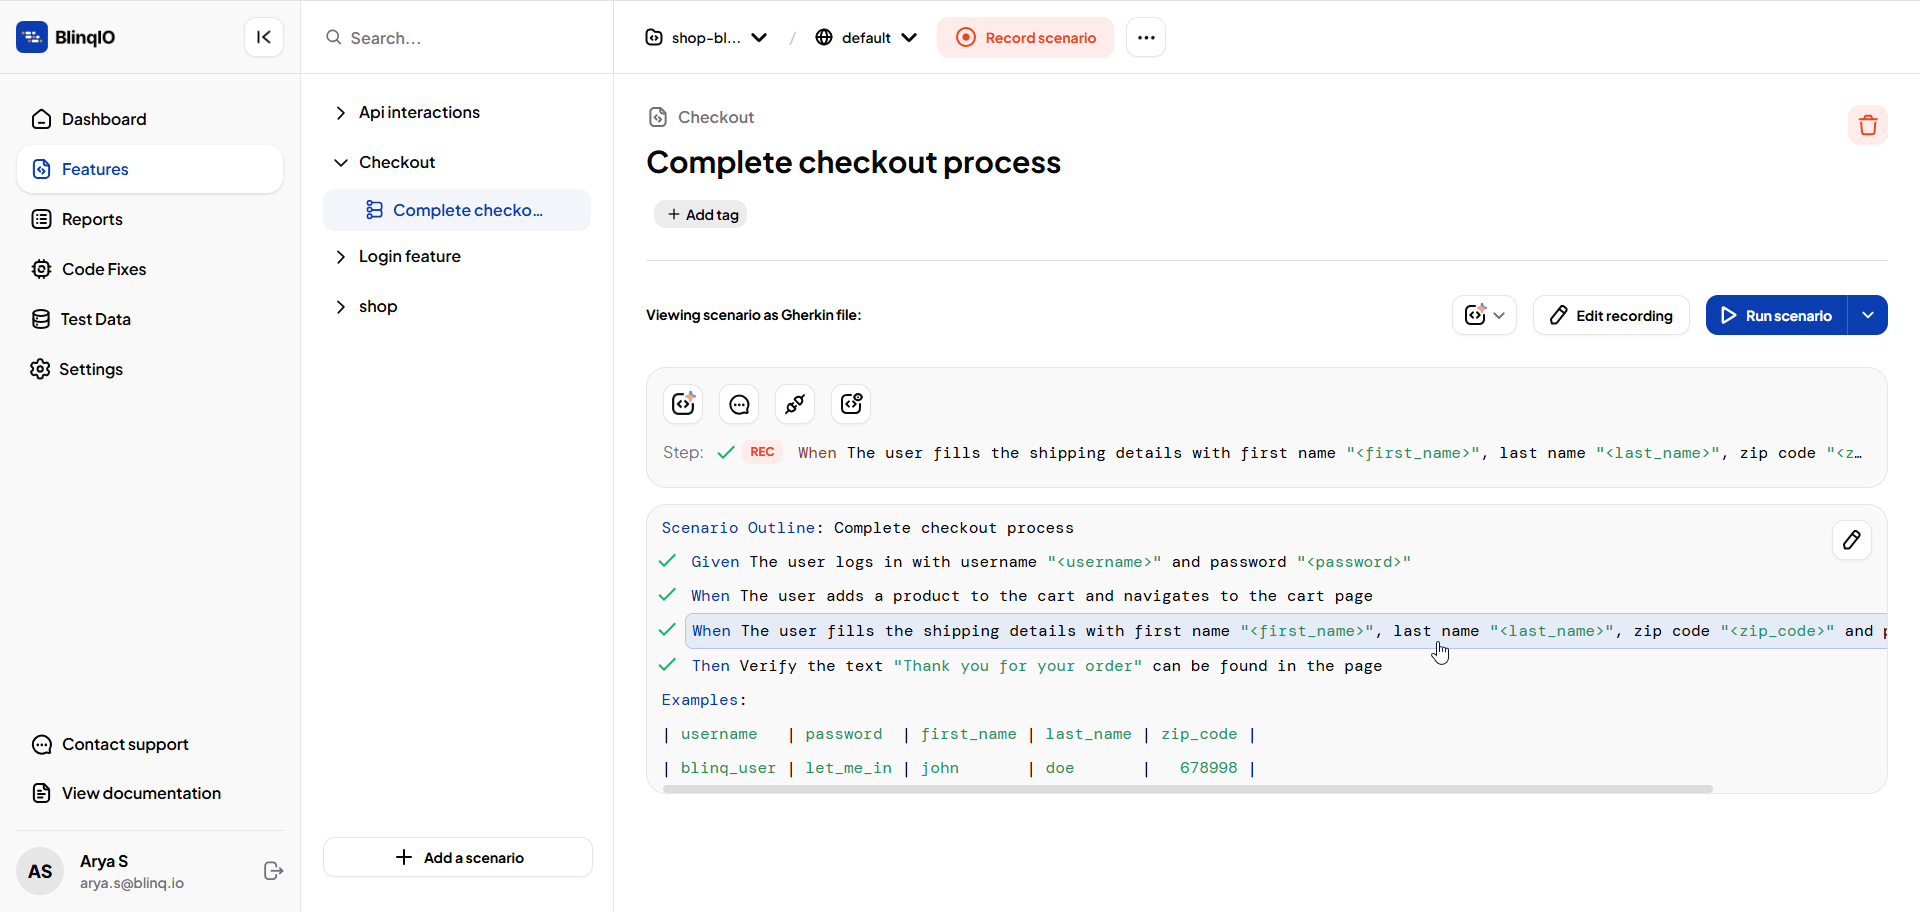This screenshot has height=912, width=1920.
Task: Click the BlinqIO logo
Action: coord(66,37)
